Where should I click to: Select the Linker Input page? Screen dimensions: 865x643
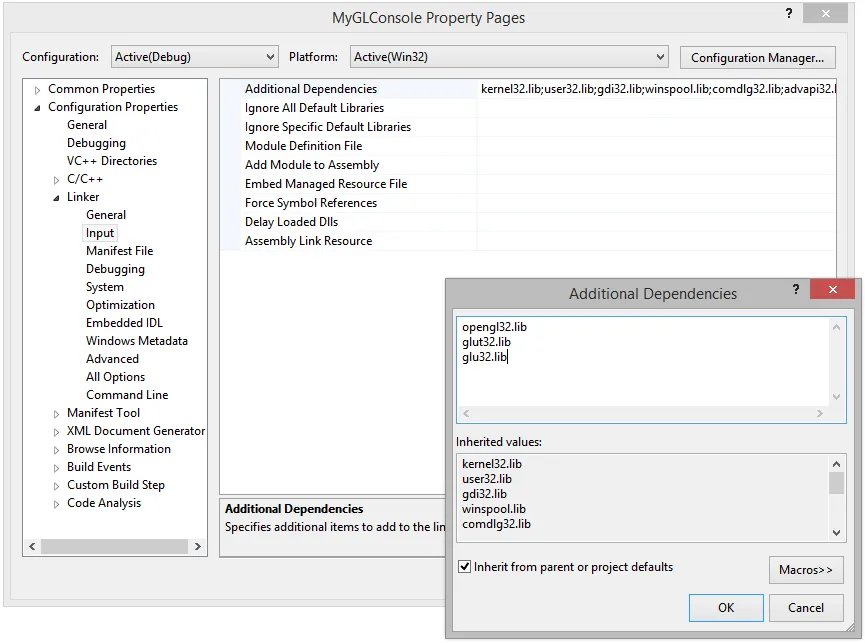(100, 232)
